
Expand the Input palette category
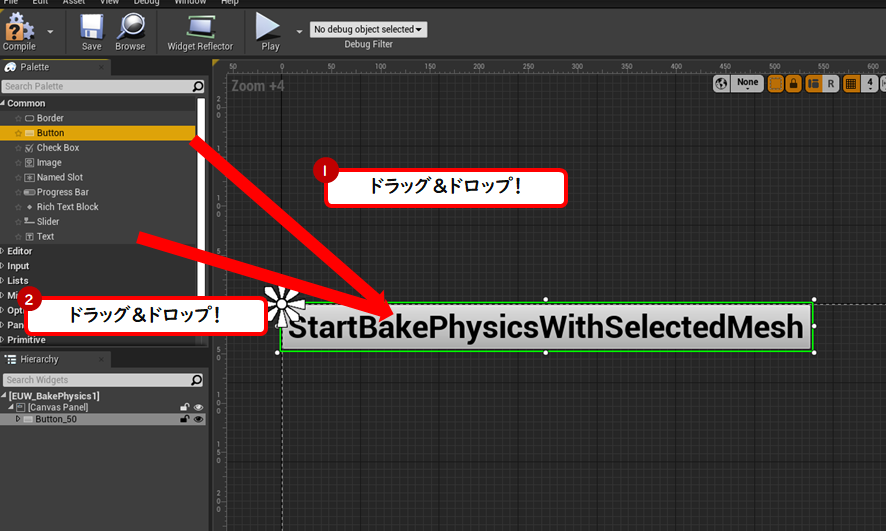click(2, 266)
